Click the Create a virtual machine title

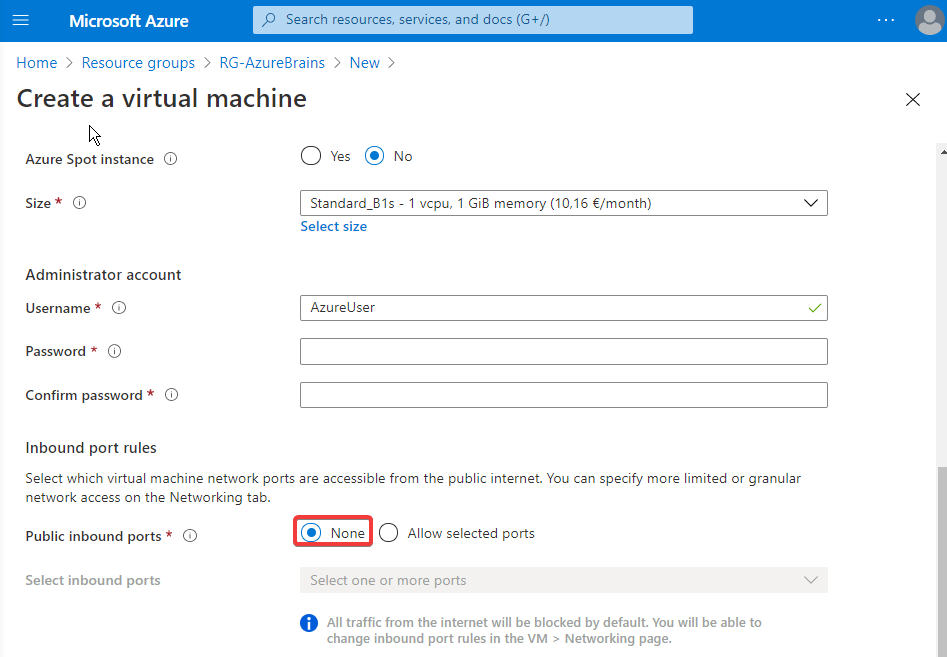pos(162,98)
